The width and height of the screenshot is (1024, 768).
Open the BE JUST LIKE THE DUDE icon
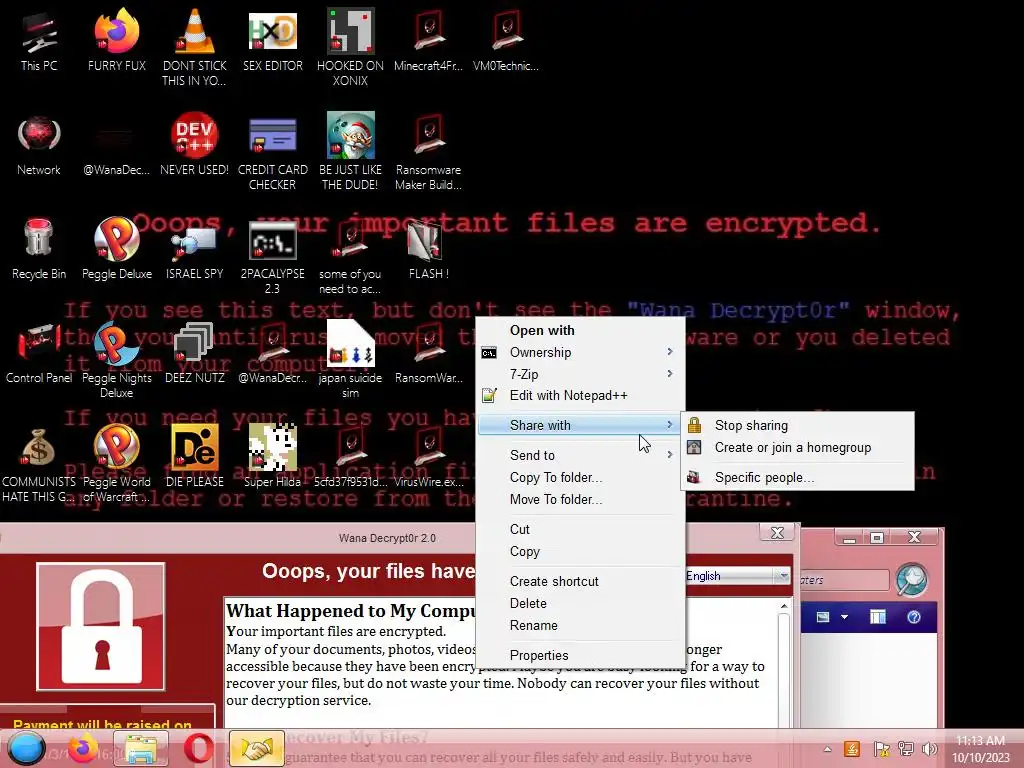point(350,152)
